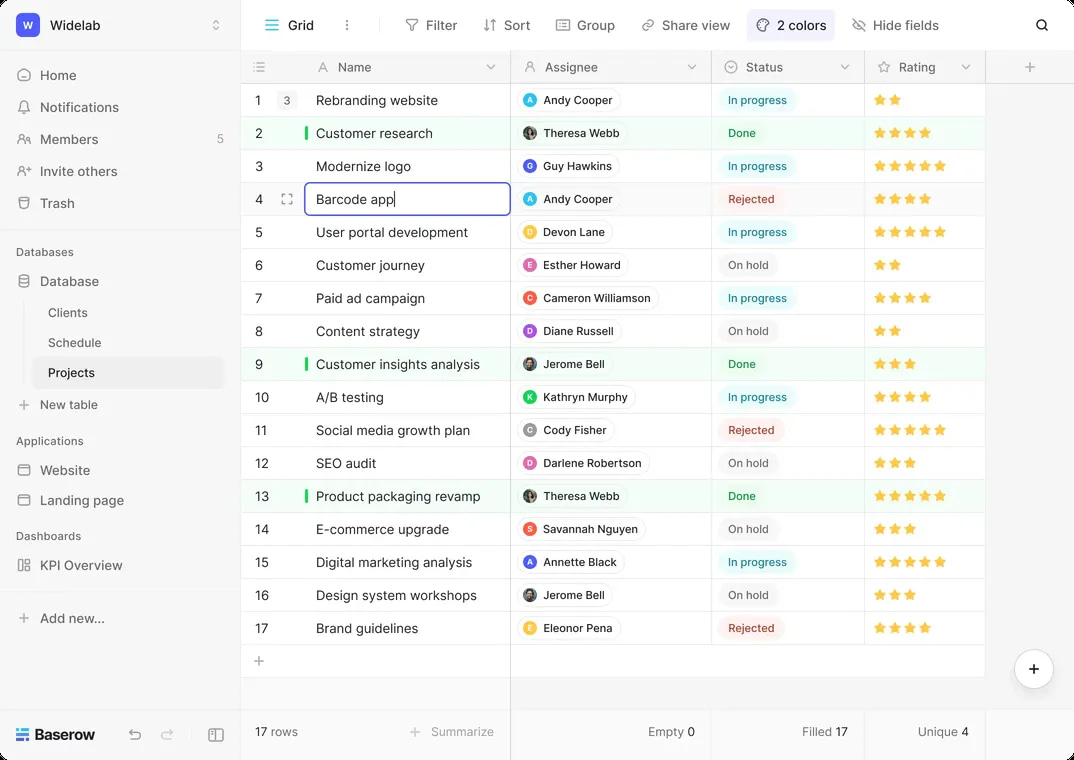
Task: Open the Widelab workspace switcher
Action: click(x=120, y=26)
